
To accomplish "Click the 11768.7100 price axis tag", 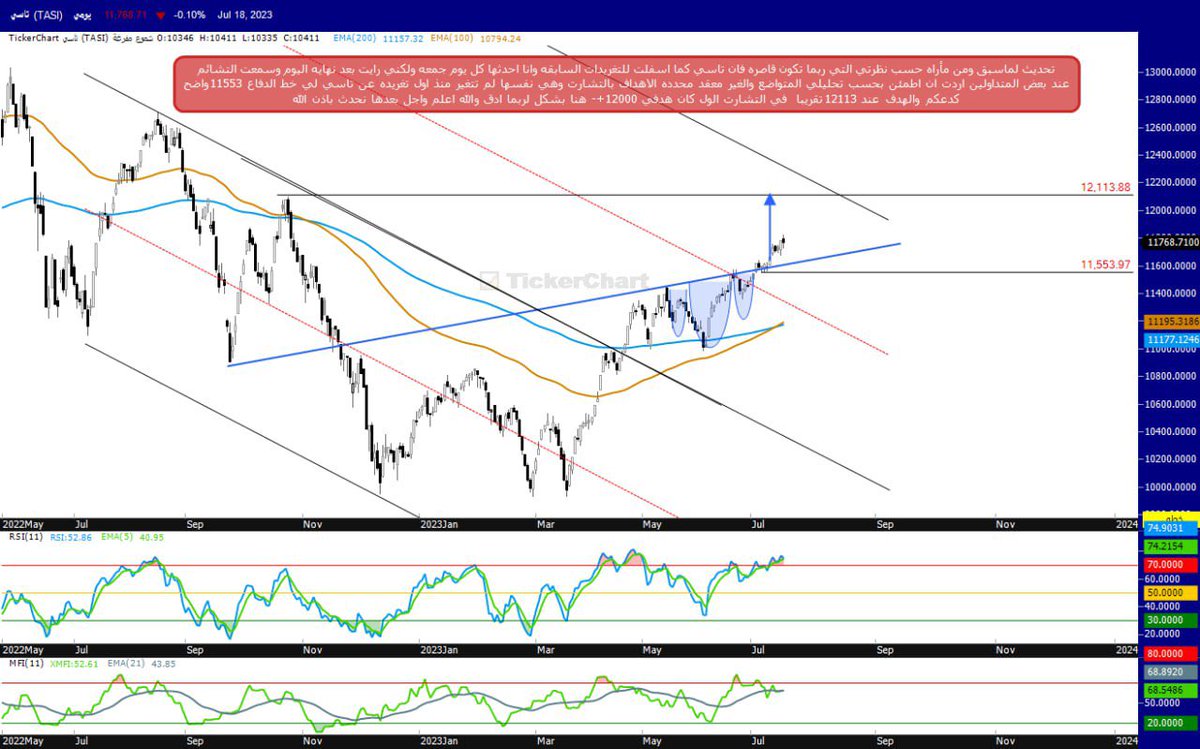I will point(1169,242).
